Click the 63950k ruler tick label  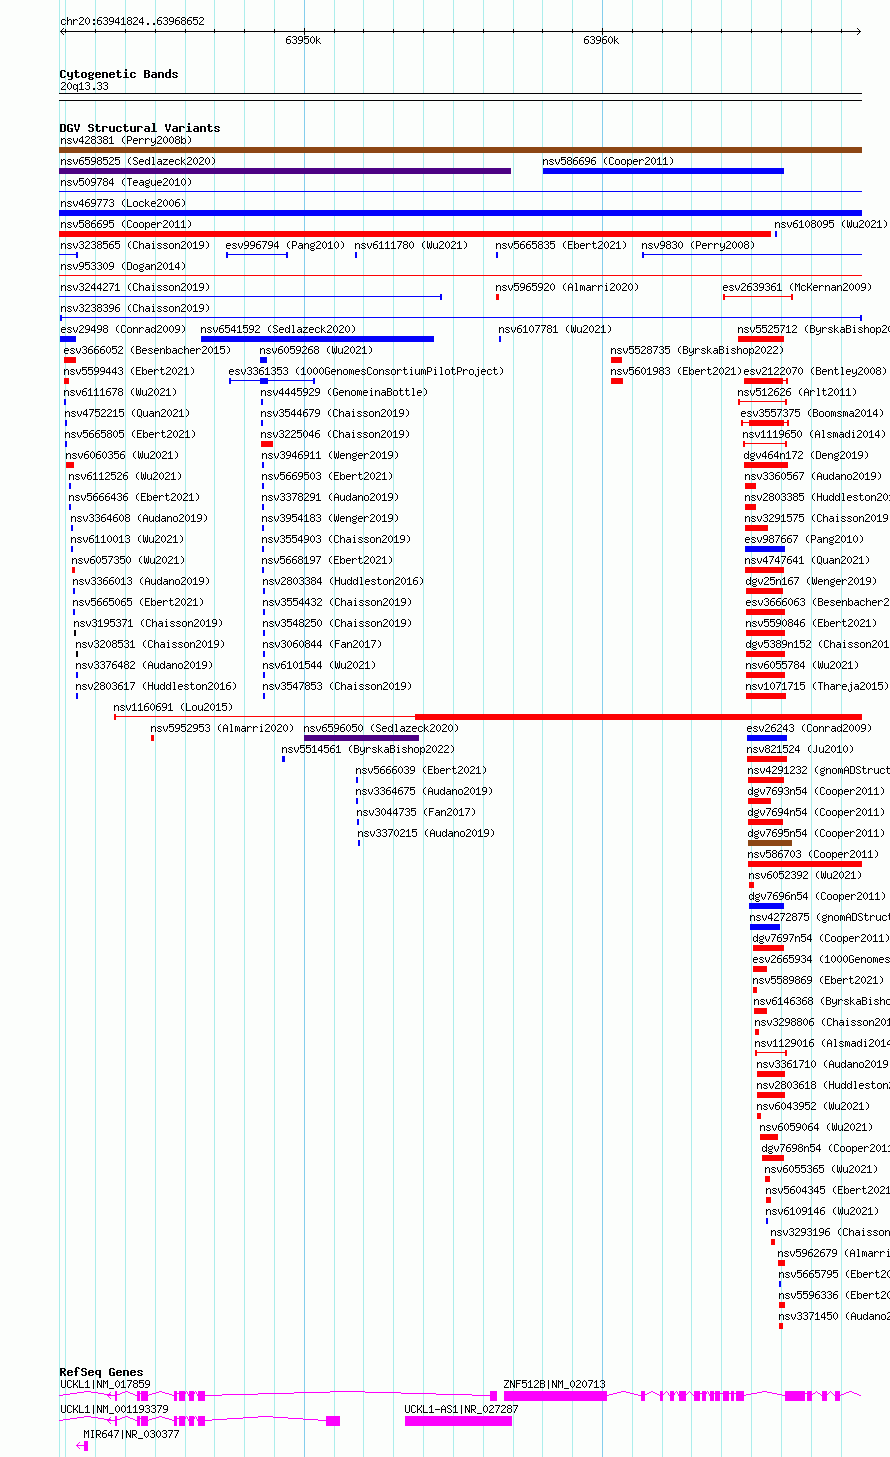(x=303, y=40)
